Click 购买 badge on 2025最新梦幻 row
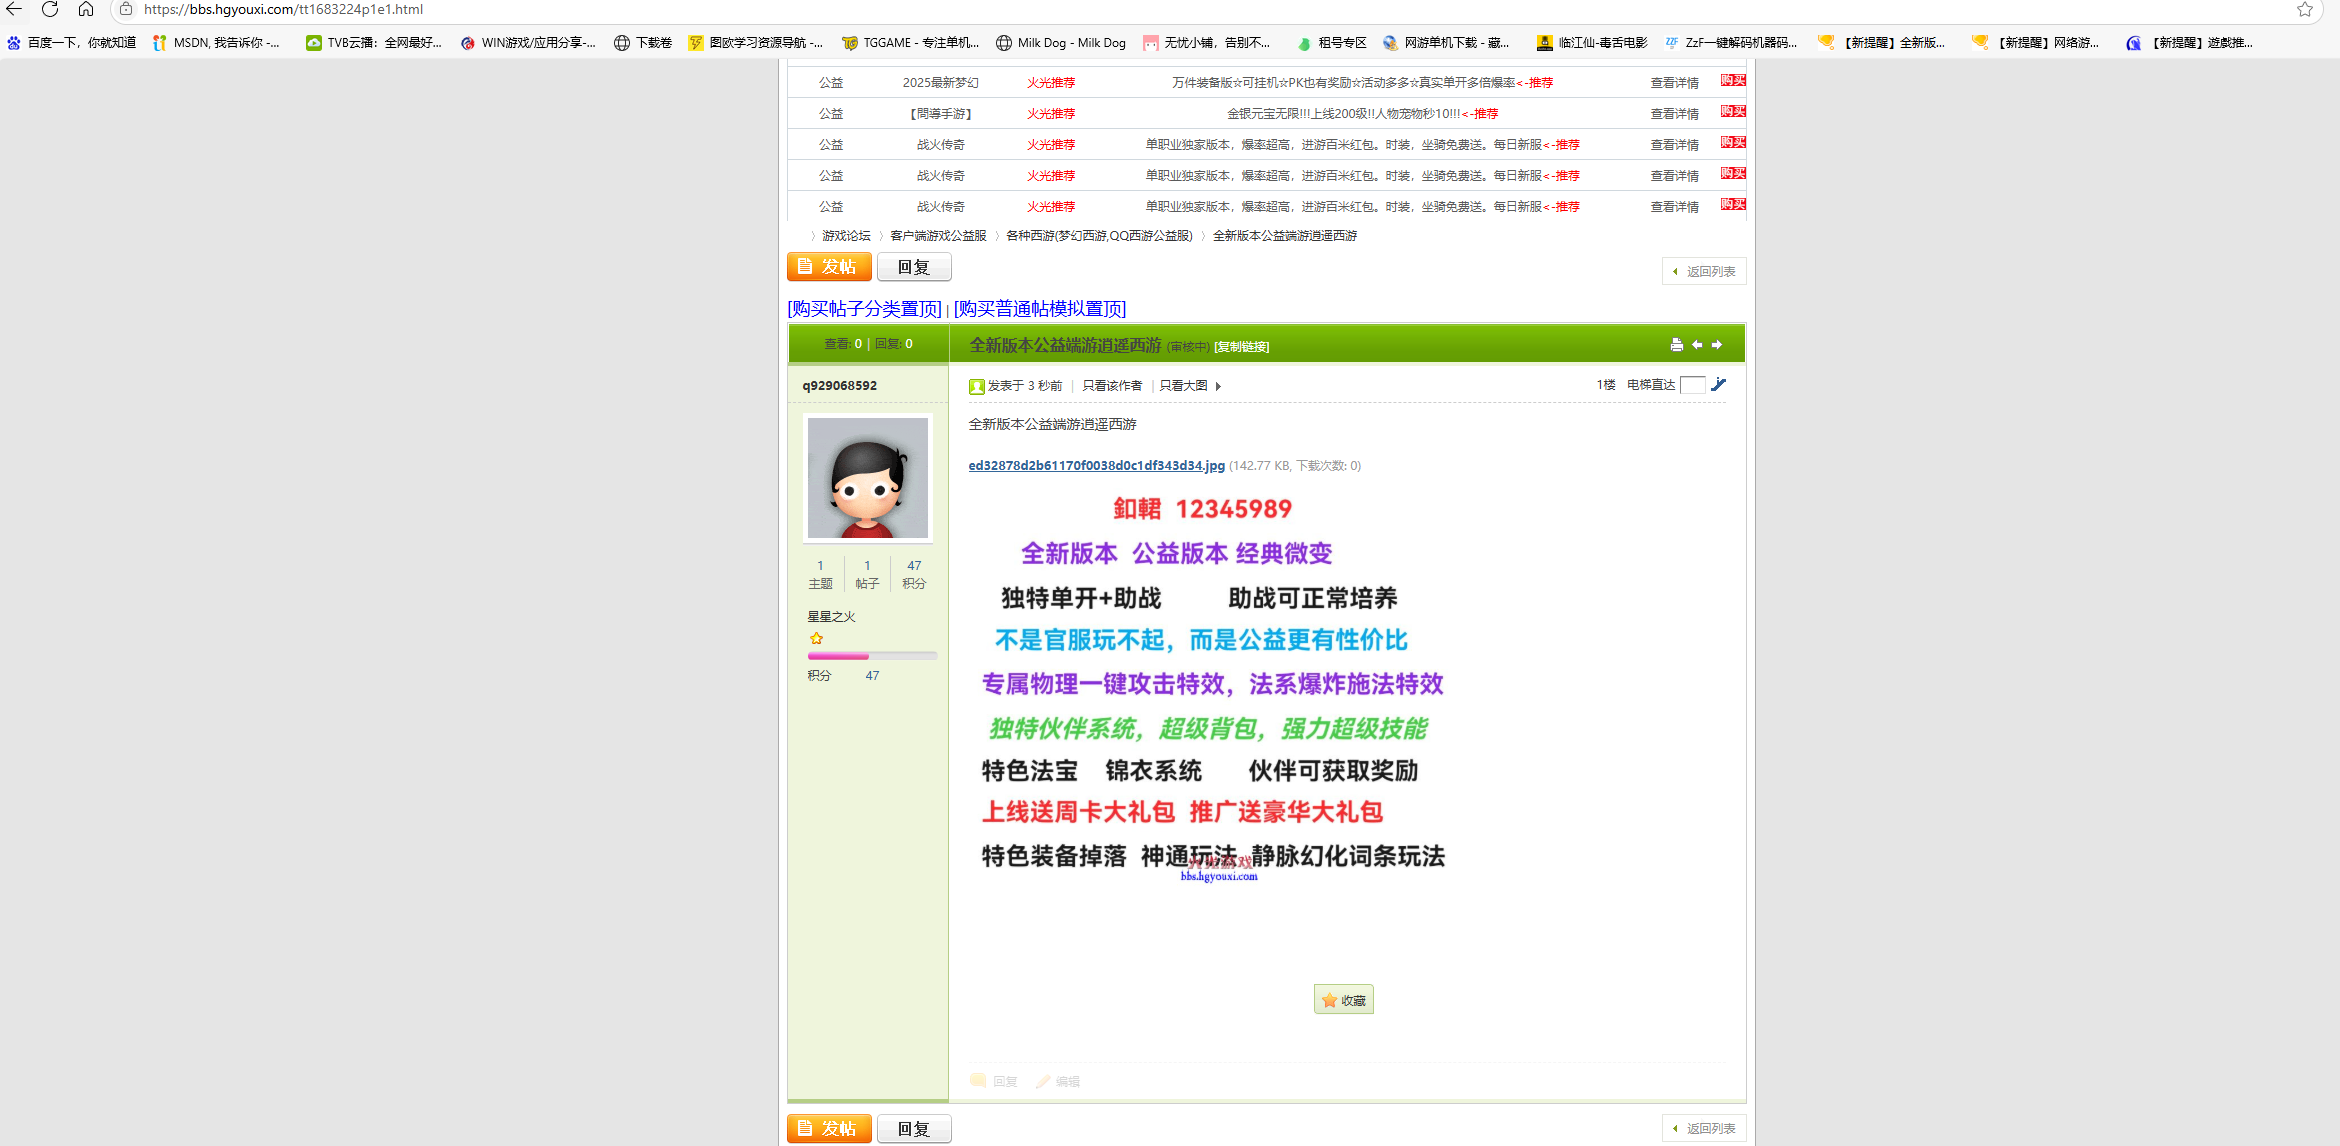The width and height of the screenshot is (2340, 1146). coord(1733,81)
